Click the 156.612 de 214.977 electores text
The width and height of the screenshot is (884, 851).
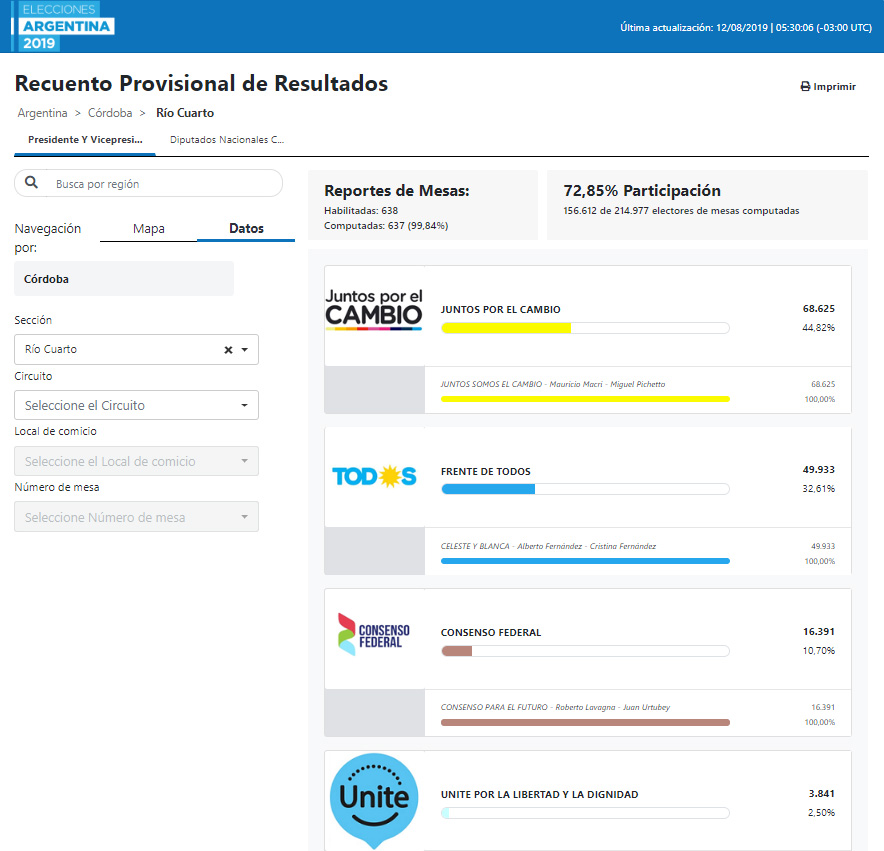point(681,210)
